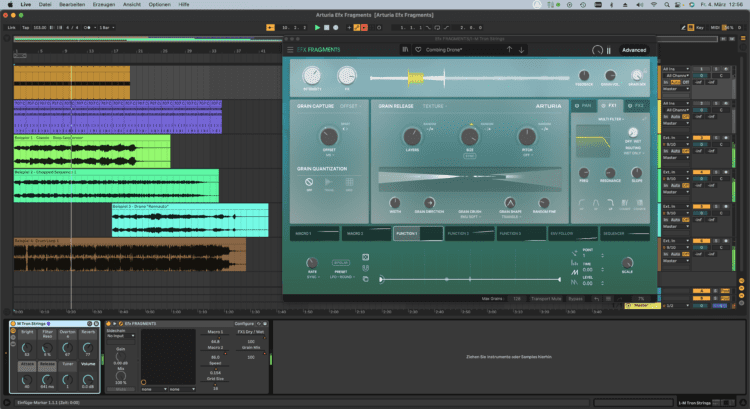Open the Offset mode dropdown in Grain Capture
Viewport: 750px width, 409px height.
pos(351,106)
